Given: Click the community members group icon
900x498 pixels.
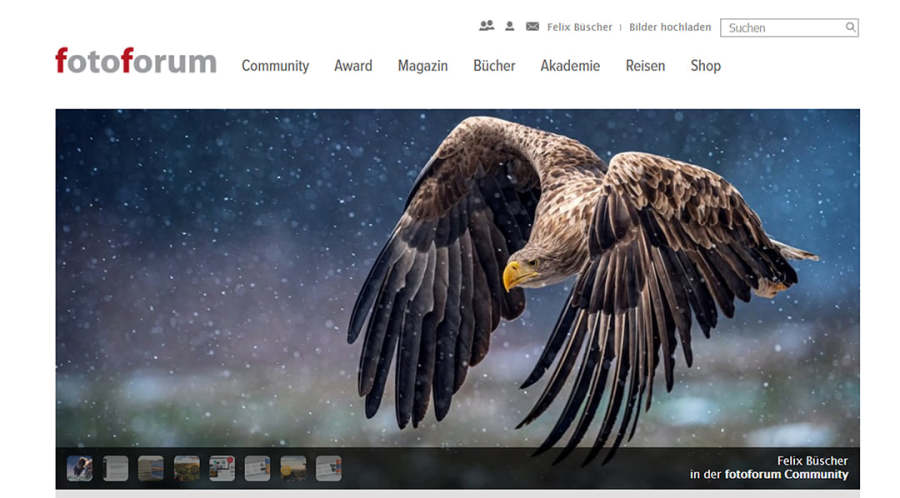Looking at the screenshot, I should point(487,26).
